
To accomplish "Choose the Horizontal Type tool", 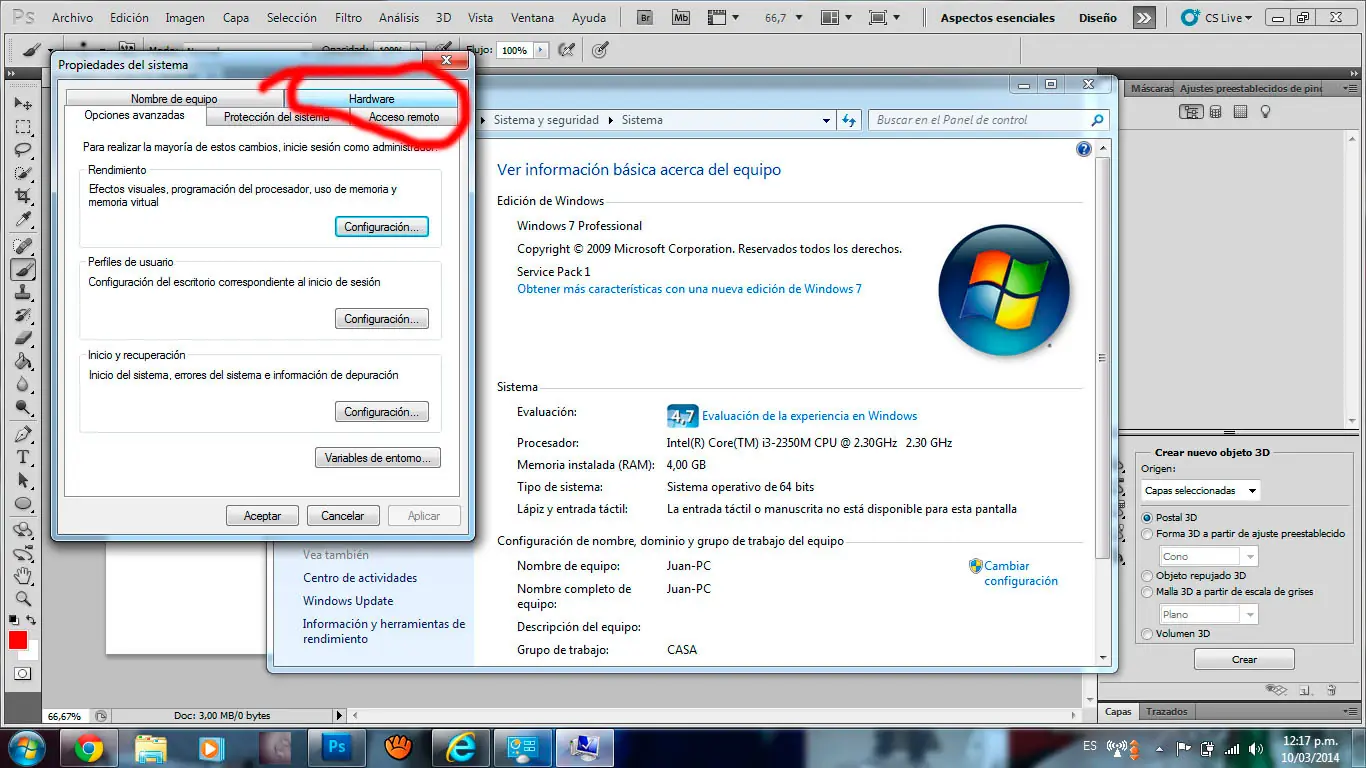I will click(23, 457).
